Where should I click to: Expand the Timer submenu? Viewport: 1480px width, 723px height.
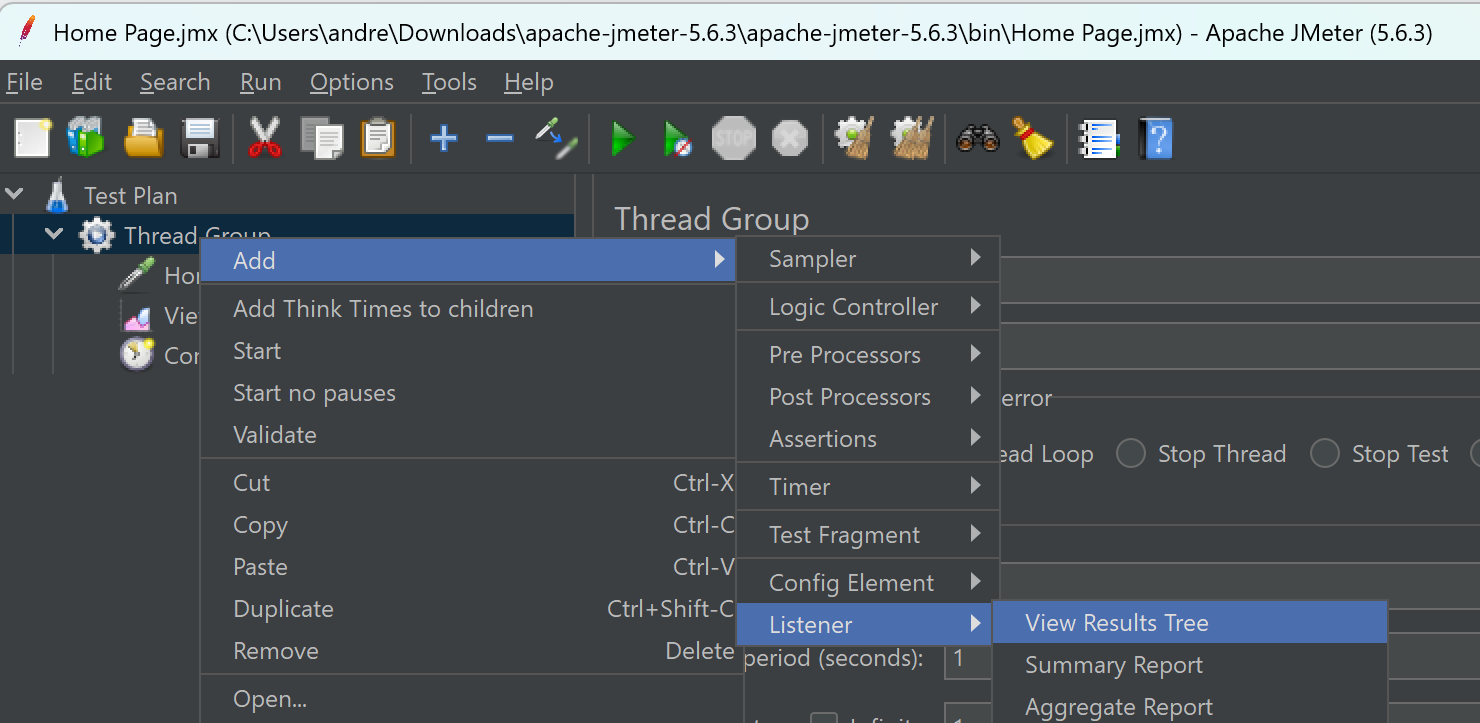pos(868,487)
